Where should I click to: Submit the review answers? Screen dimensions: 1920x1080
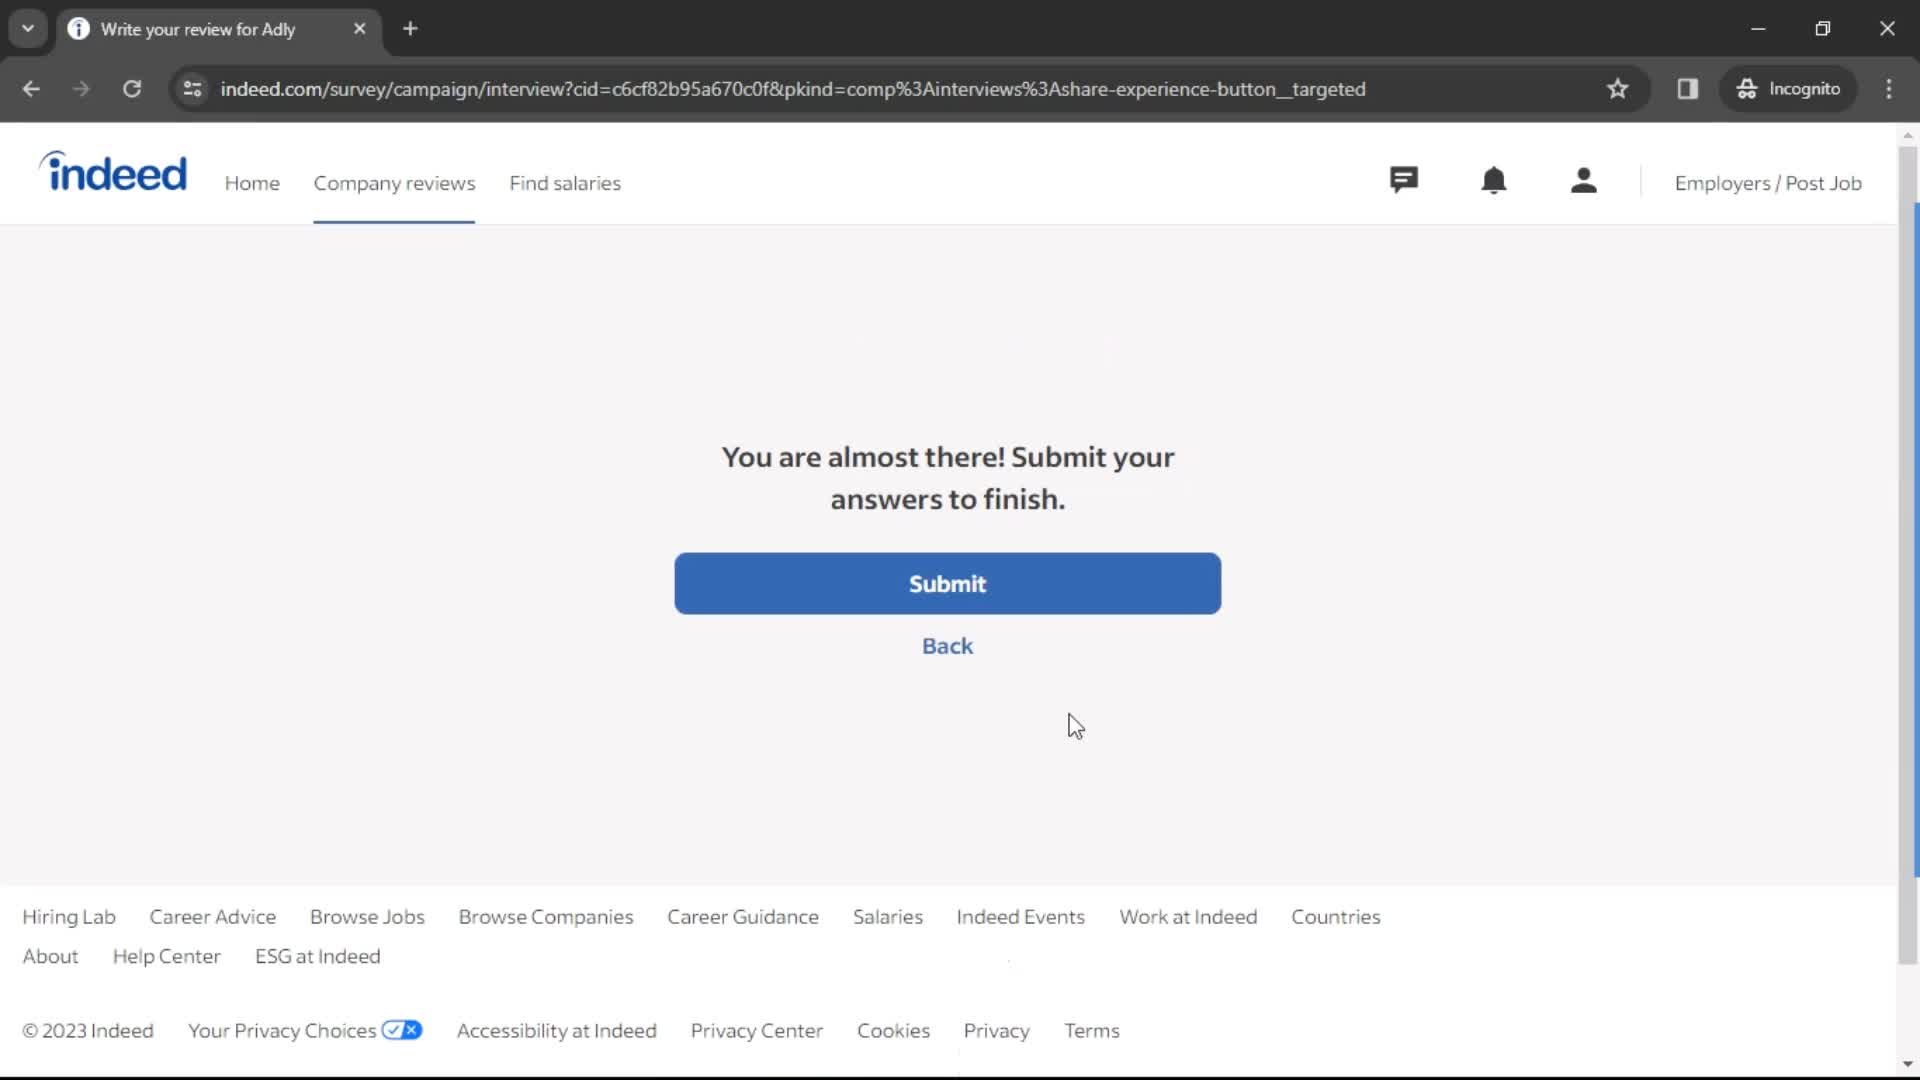pos(947,583)
